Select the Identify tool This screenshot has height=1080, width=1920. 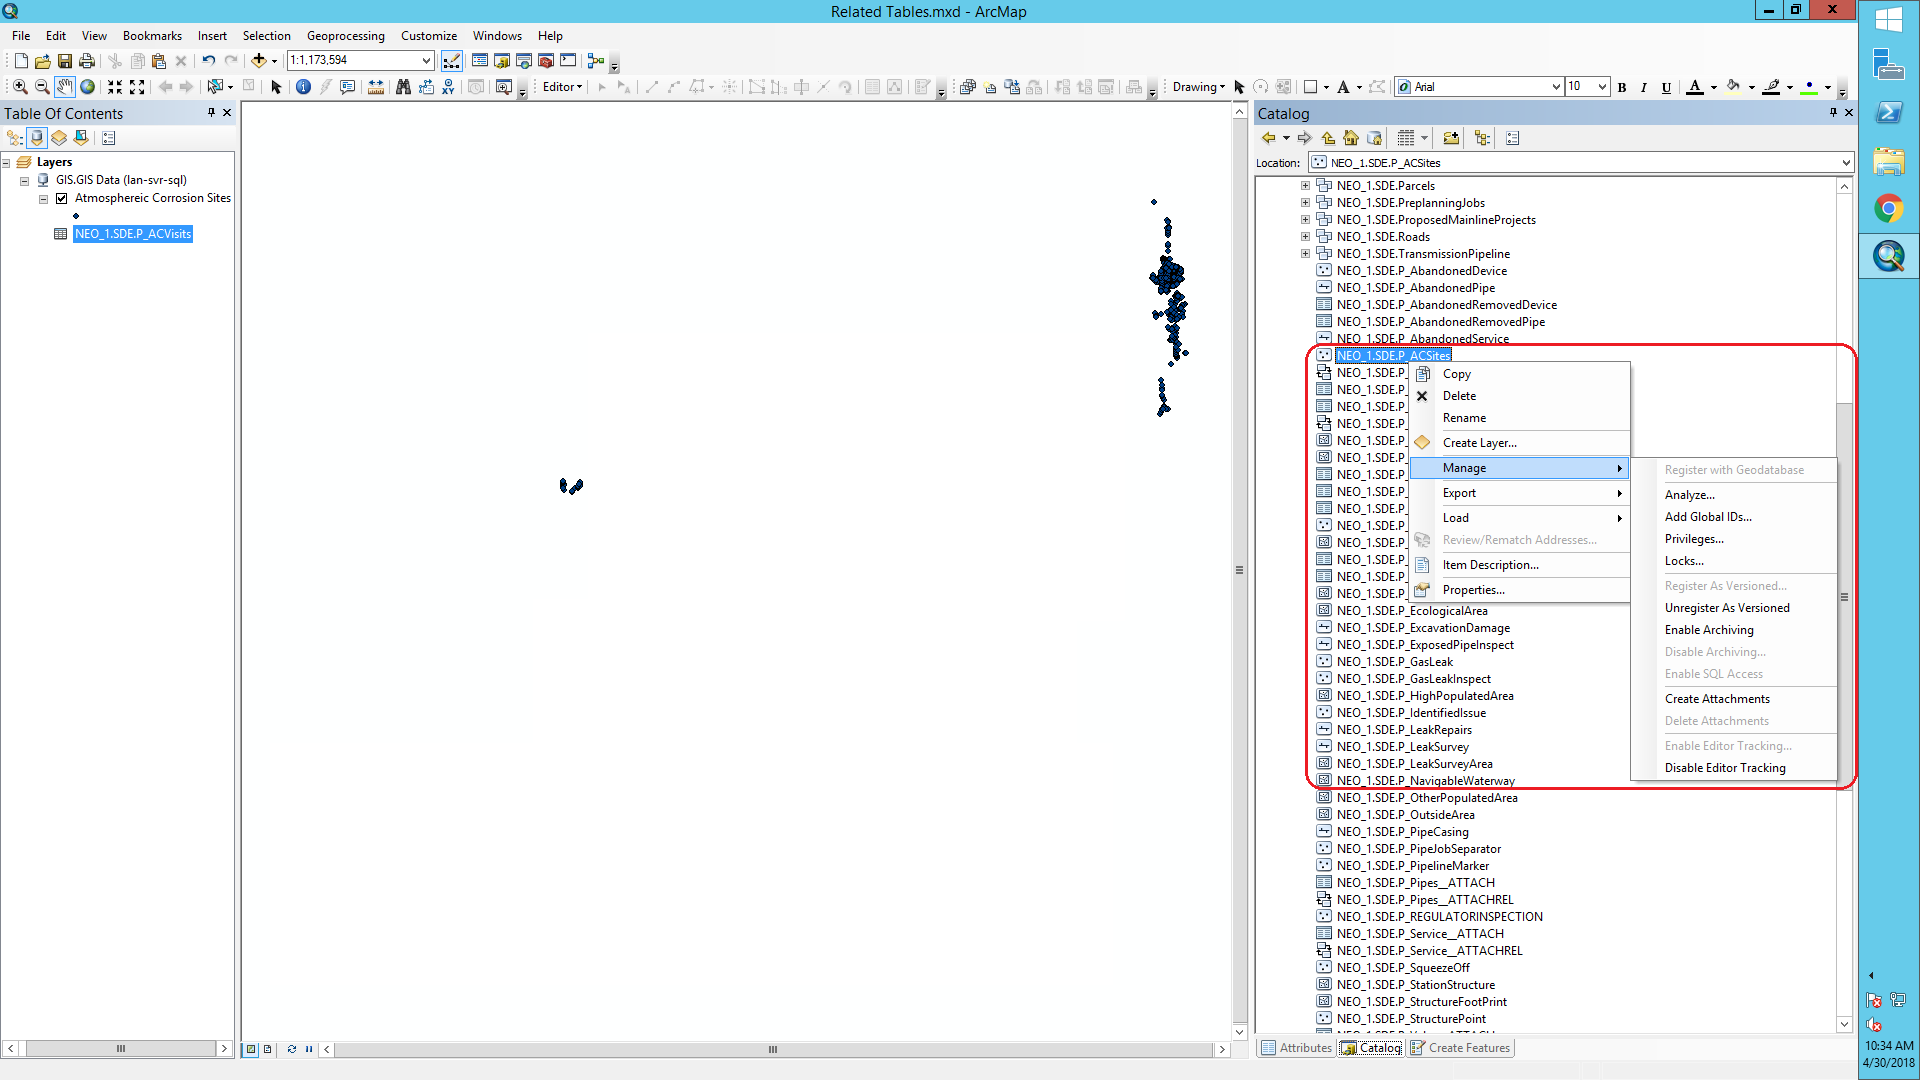pyautogui.click(x=303, y=87)
